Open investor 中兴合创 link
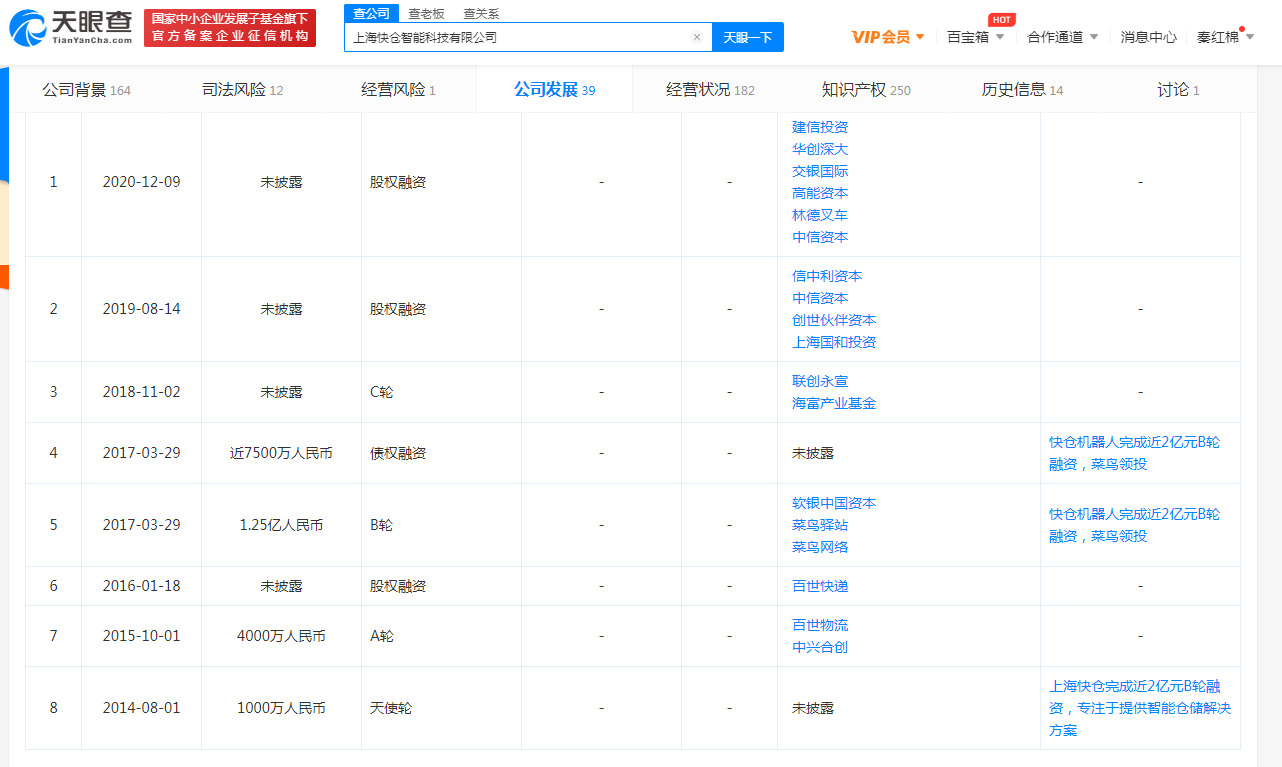The height and width of the screenshot is (767, 1282). (x=820, y=647)
